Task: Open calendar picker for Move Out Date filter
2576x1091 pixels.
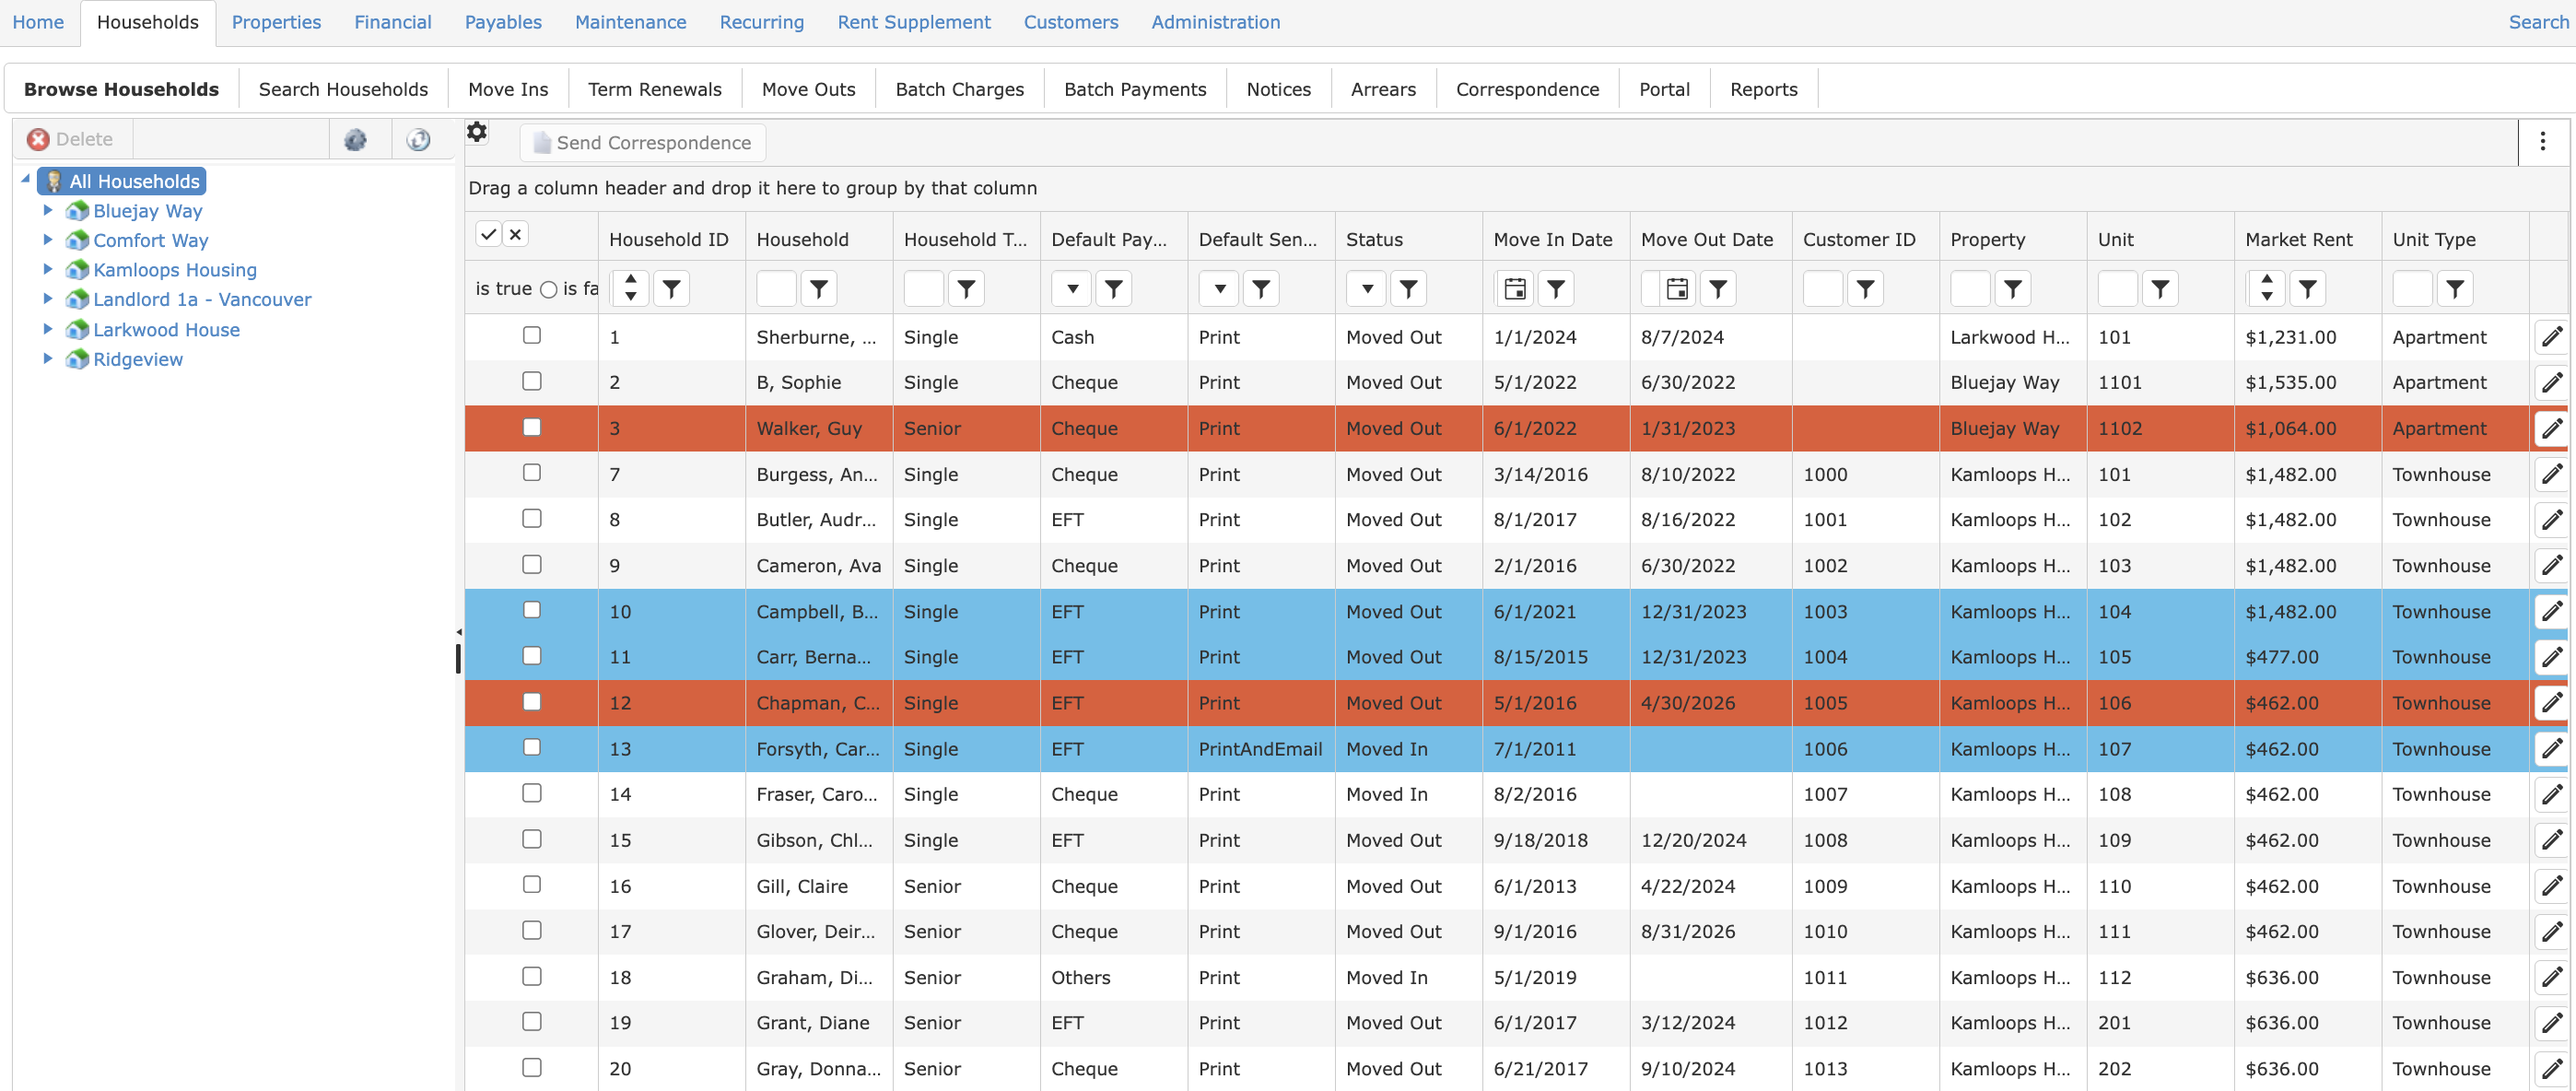Action: [1677, 289]
